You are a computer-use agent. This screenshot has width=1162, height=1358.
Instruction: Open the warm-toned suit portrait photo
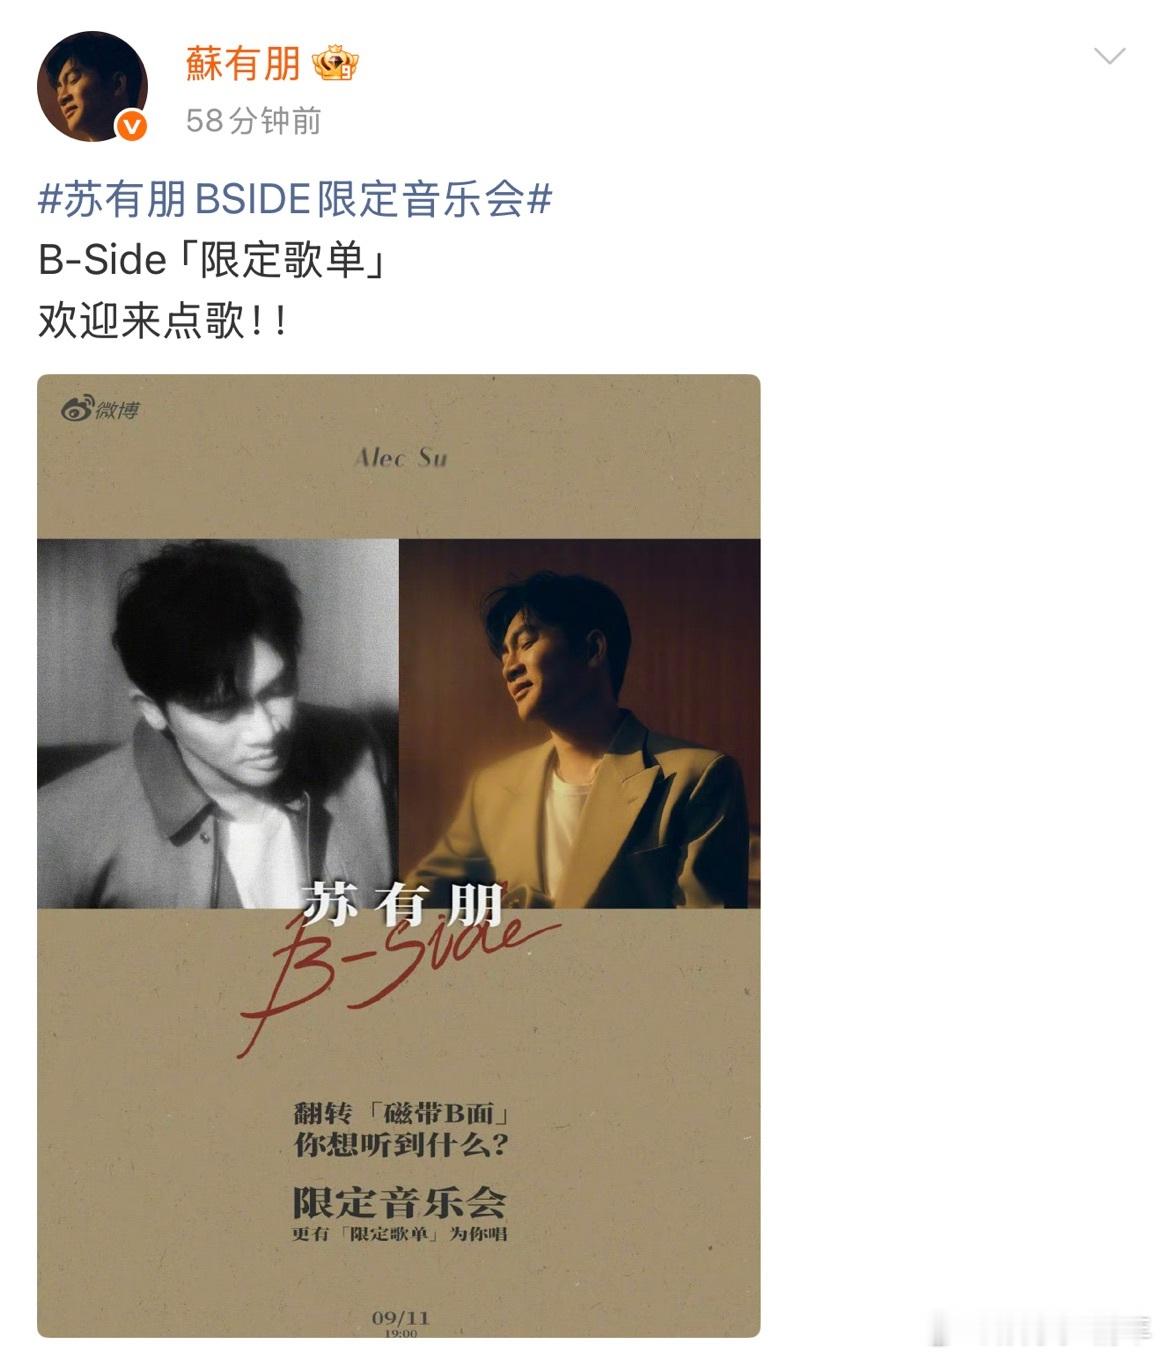(x=579, y=723)
